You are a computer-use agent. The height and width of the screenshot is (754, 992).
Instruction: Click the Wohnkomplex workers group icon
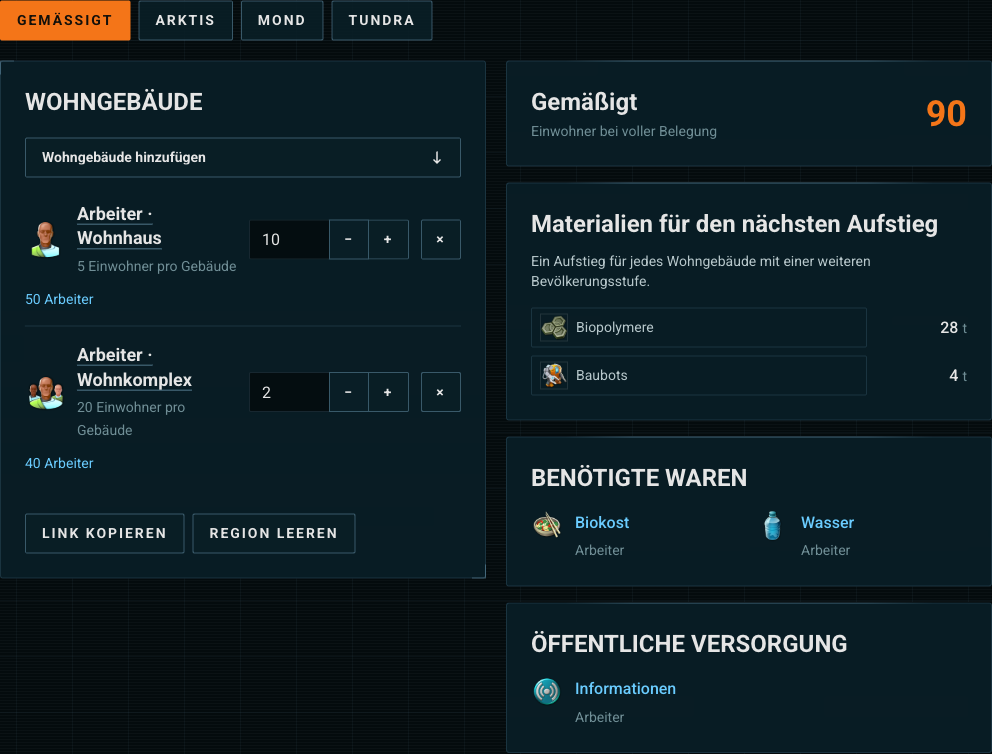click(x=46, y=392)
